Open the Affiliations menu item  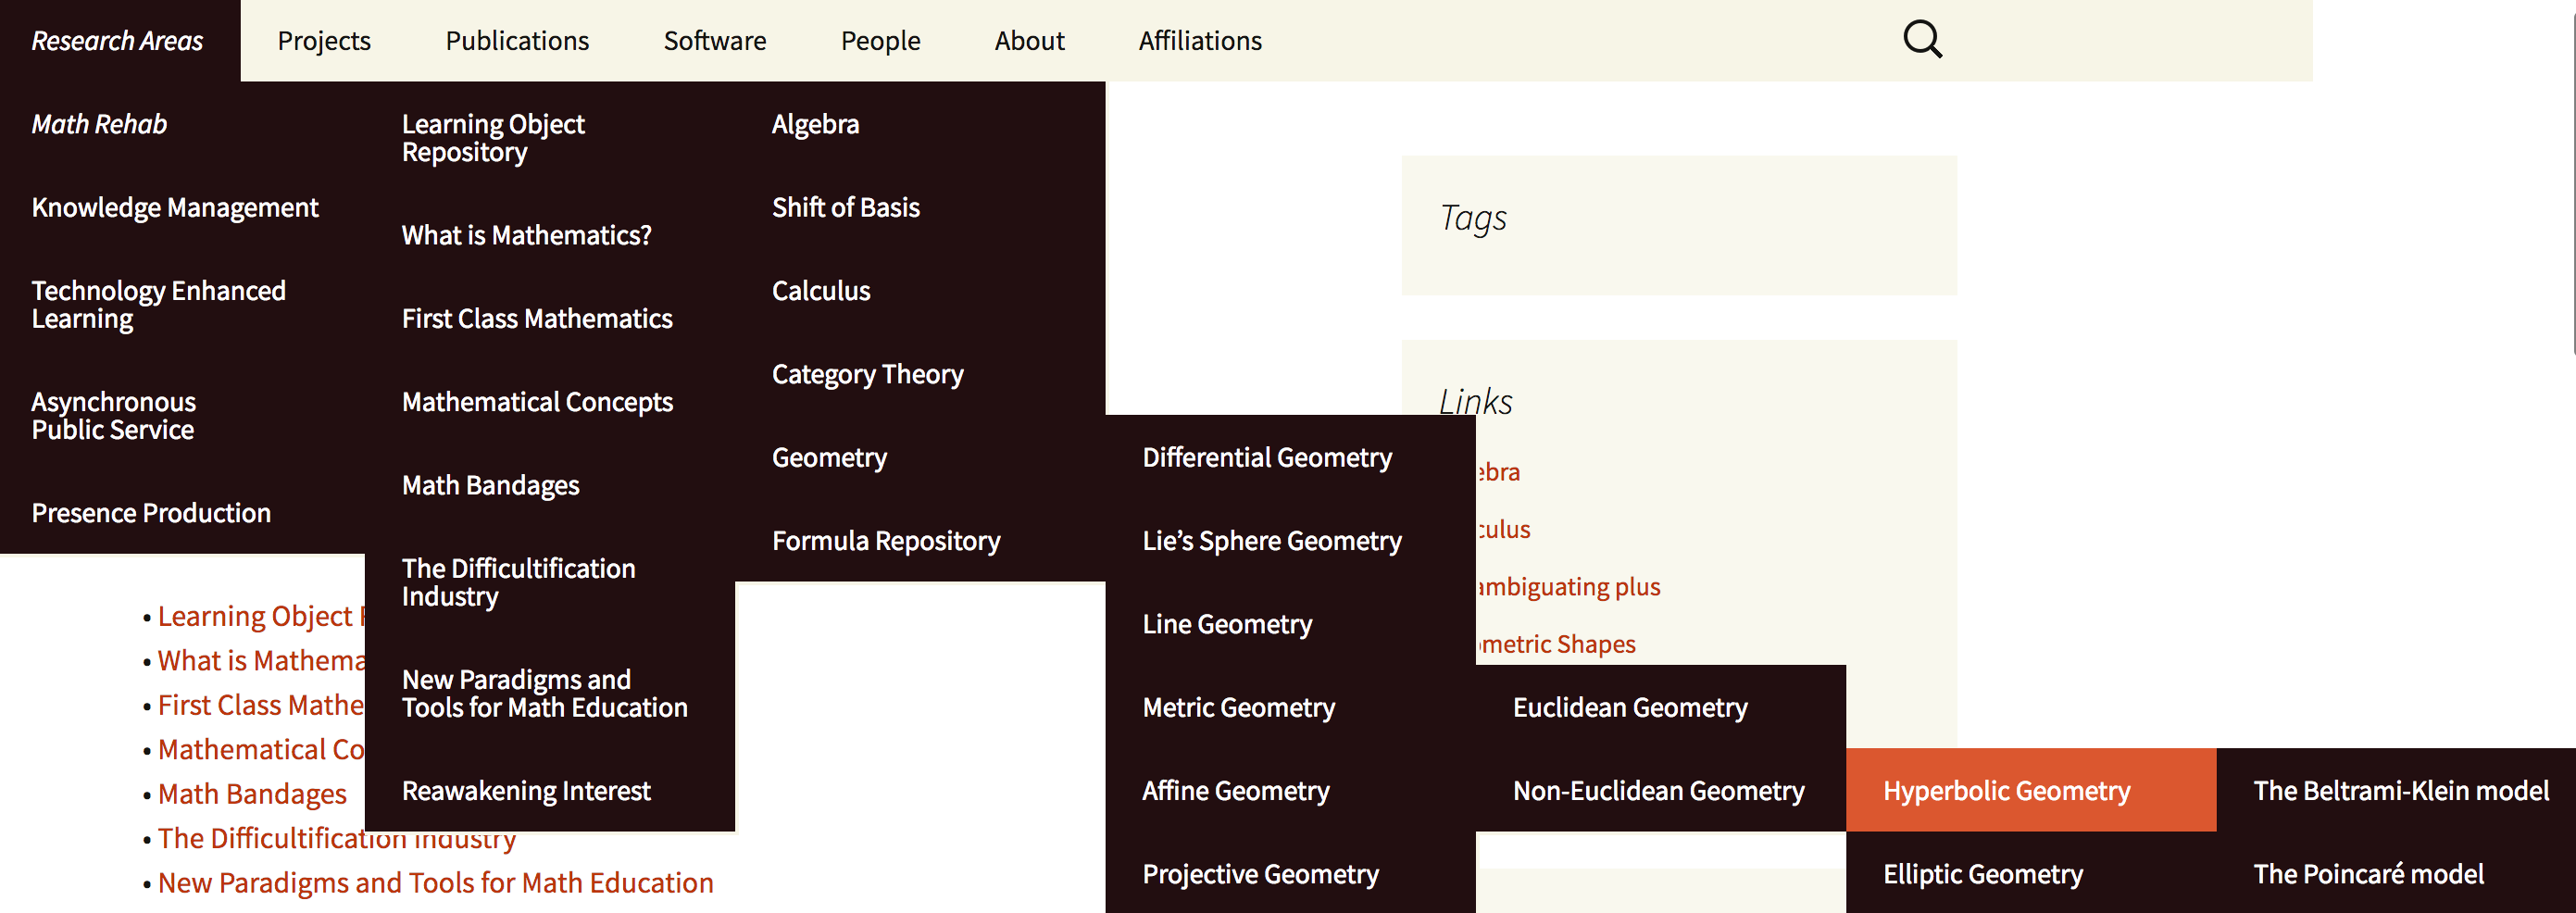click(x=1199, y=41)
